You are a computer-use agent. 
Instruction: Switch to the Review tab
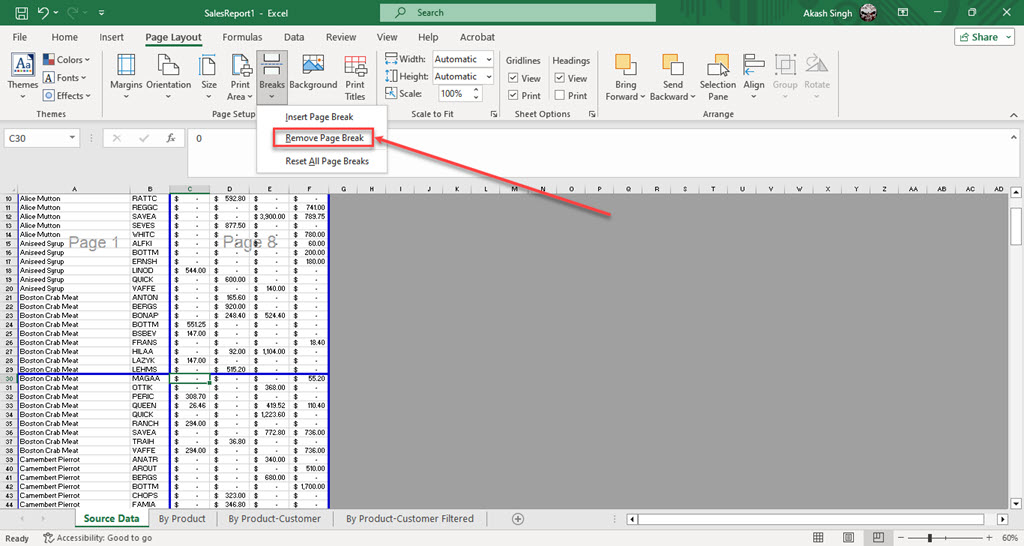(x=341, y=37)
